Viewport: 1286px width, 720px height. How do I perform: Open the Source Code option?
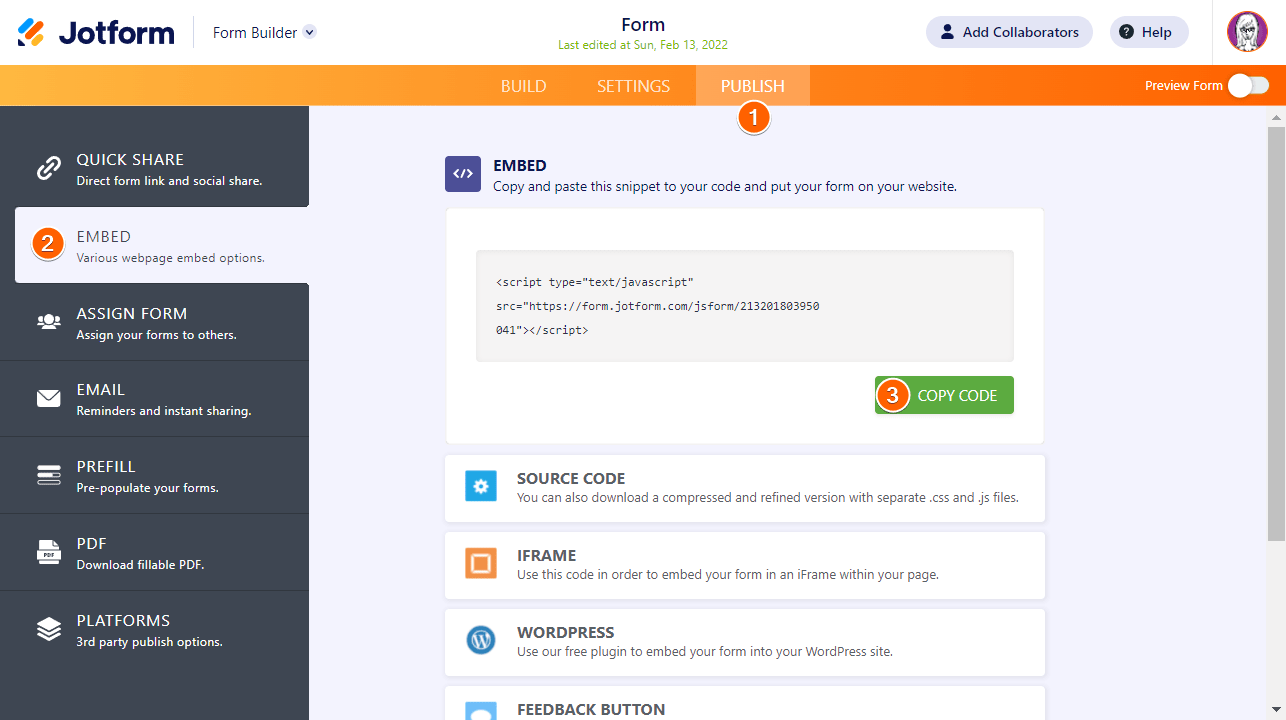745,488
